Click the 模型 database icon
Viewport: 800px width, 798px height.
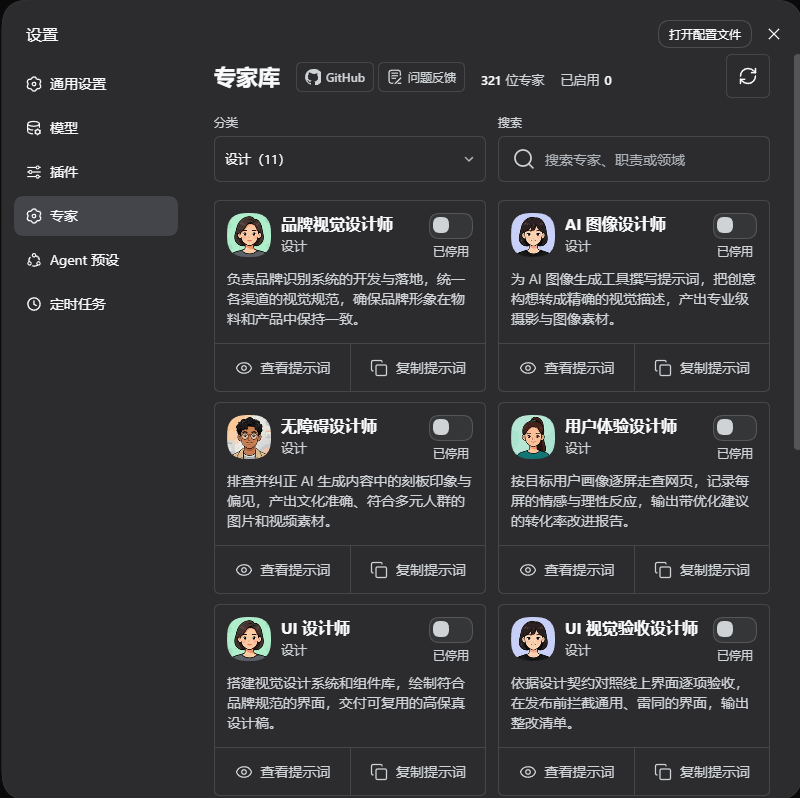(x=34, y=128)
